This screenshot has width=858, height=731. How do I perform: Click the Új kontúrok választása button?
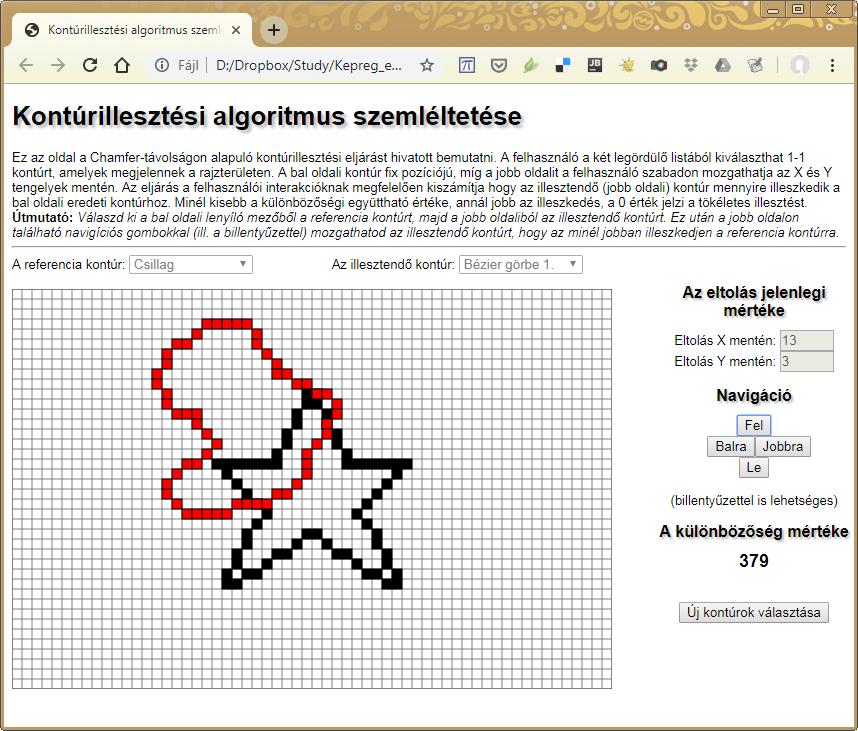pyautogui.click(x=753, y=612)
